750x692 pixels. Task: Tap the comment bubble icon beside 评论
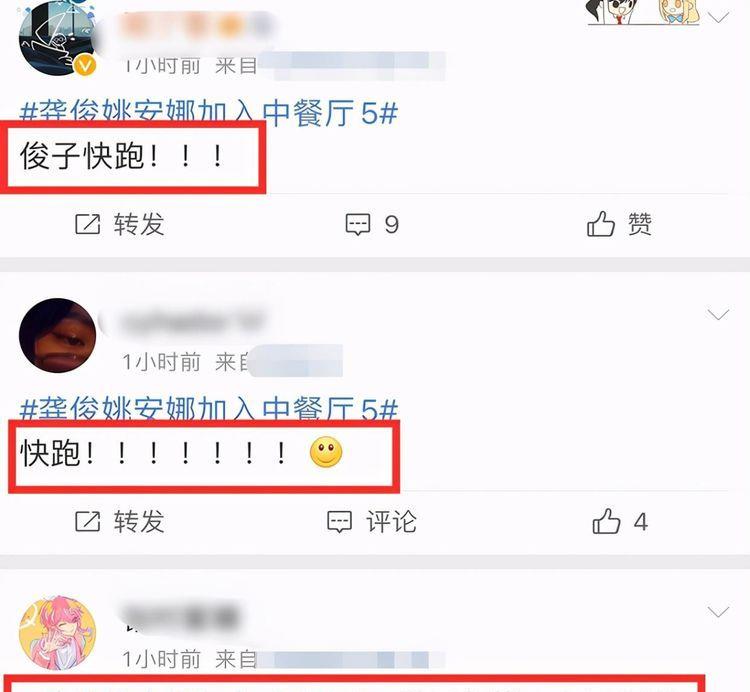tap(339, 521)
